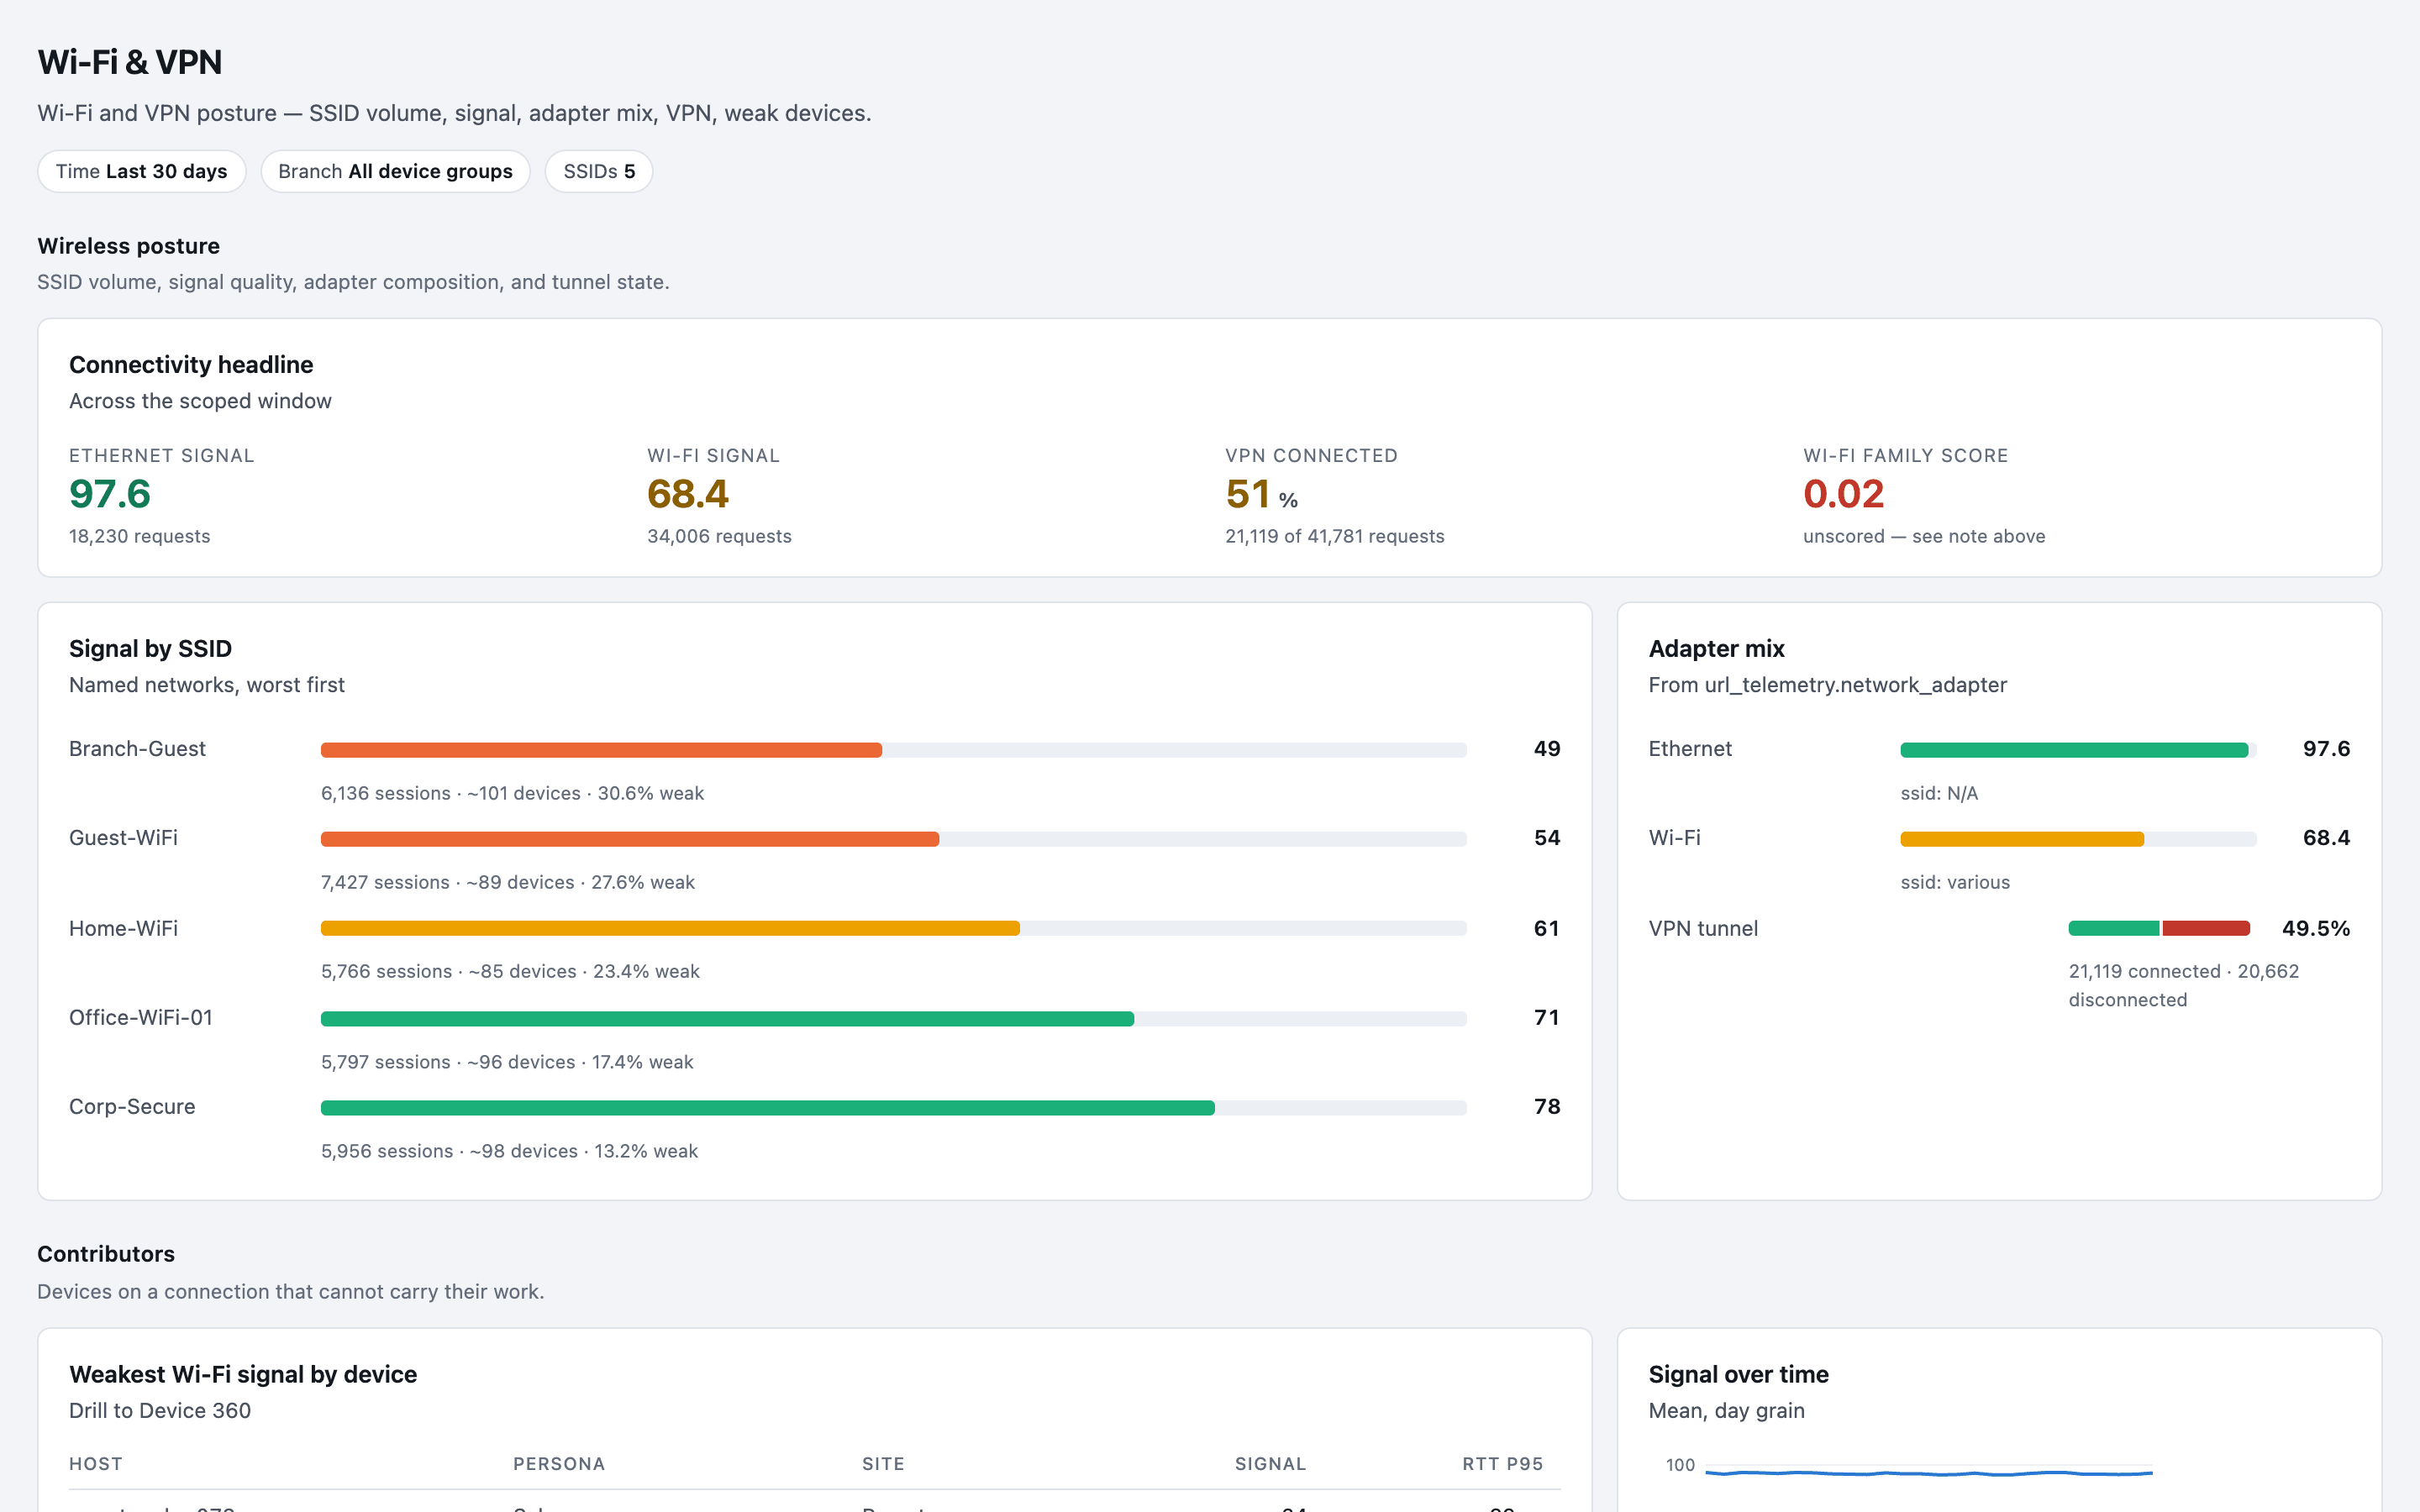This screenshot has width=2420, height=1512.
Task: Click the Wi-Fi adapter mix bar
Action: 2078,839
